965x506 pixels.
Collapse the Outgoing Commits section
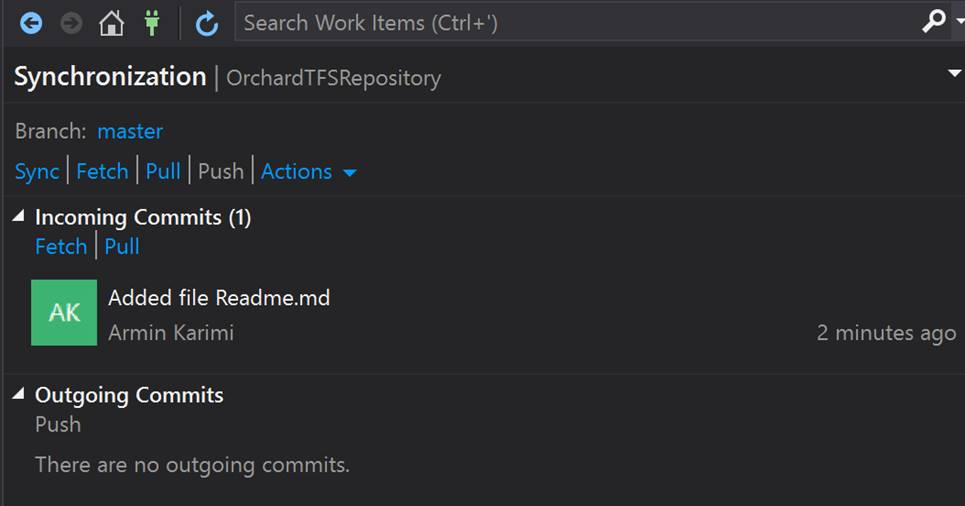pos(18,393)
